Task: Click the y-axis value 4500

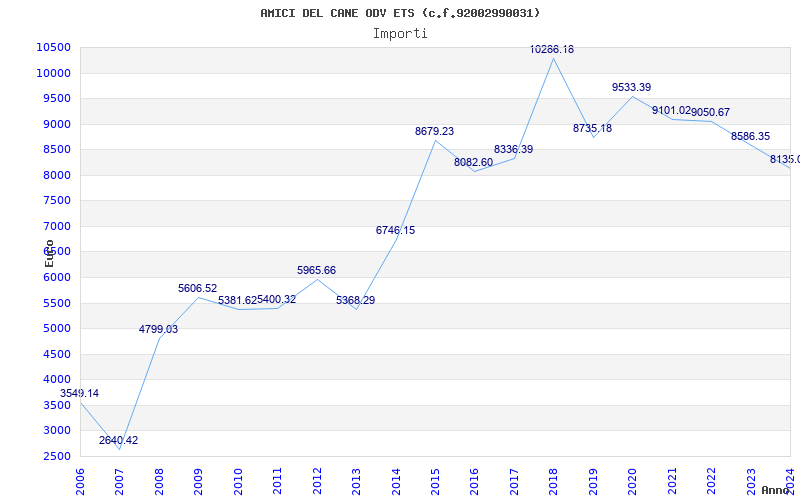Action: pyautogui.click(x=57, y=354)
